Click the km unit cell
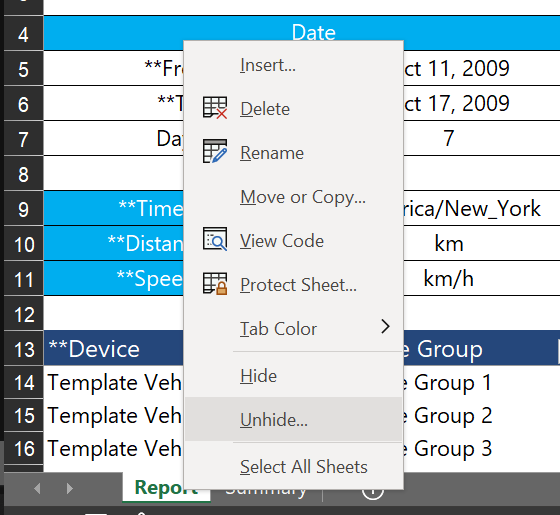 coord(482,243)
